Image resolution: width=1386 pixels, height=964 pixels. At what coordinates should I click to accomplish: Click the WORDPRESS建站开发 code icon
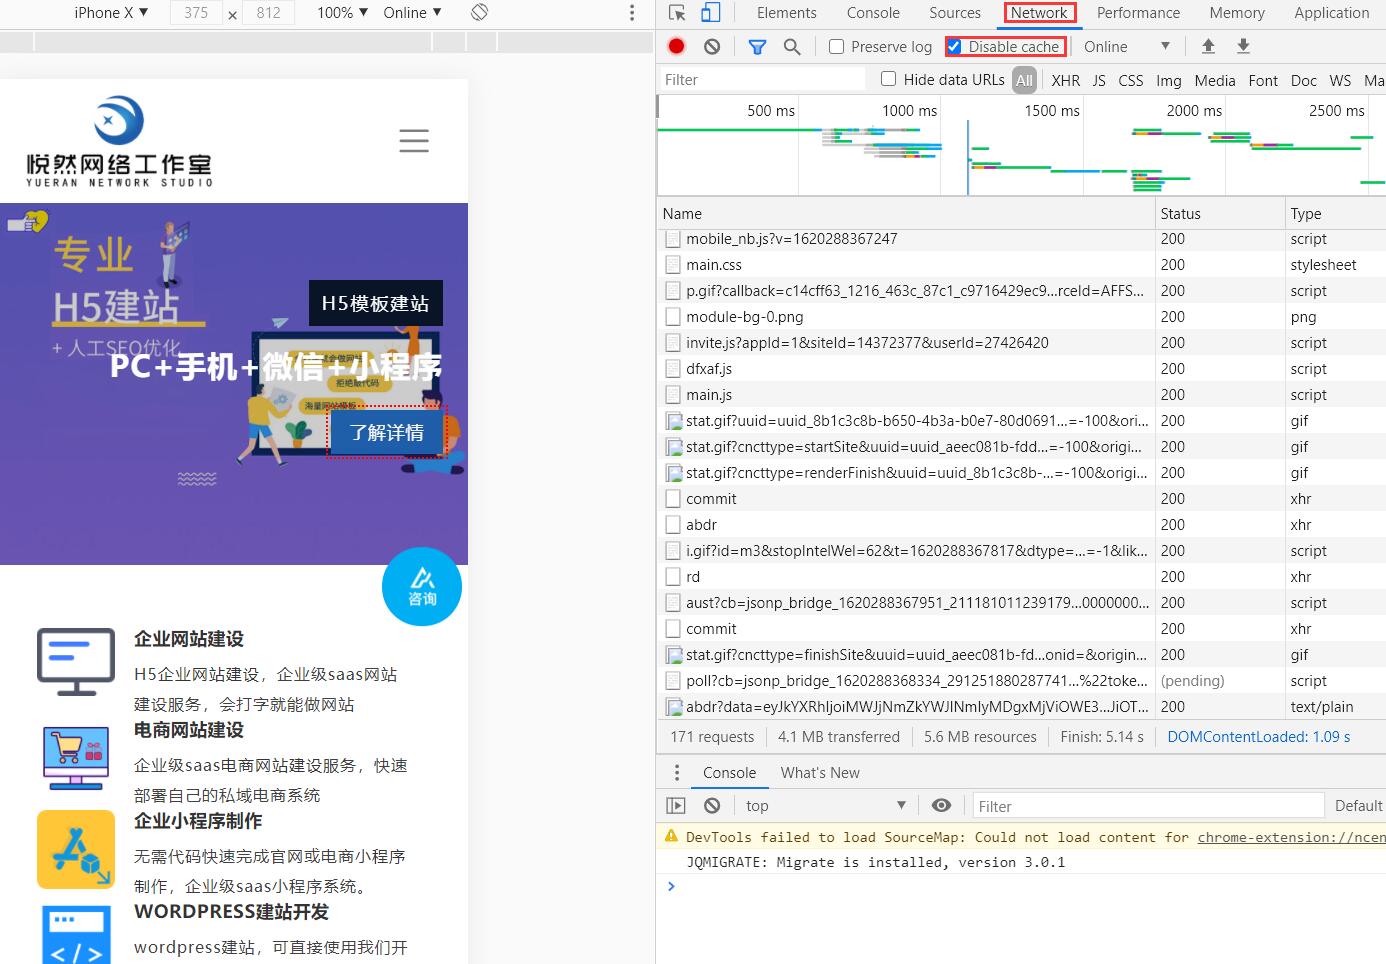tap(76, 934)
